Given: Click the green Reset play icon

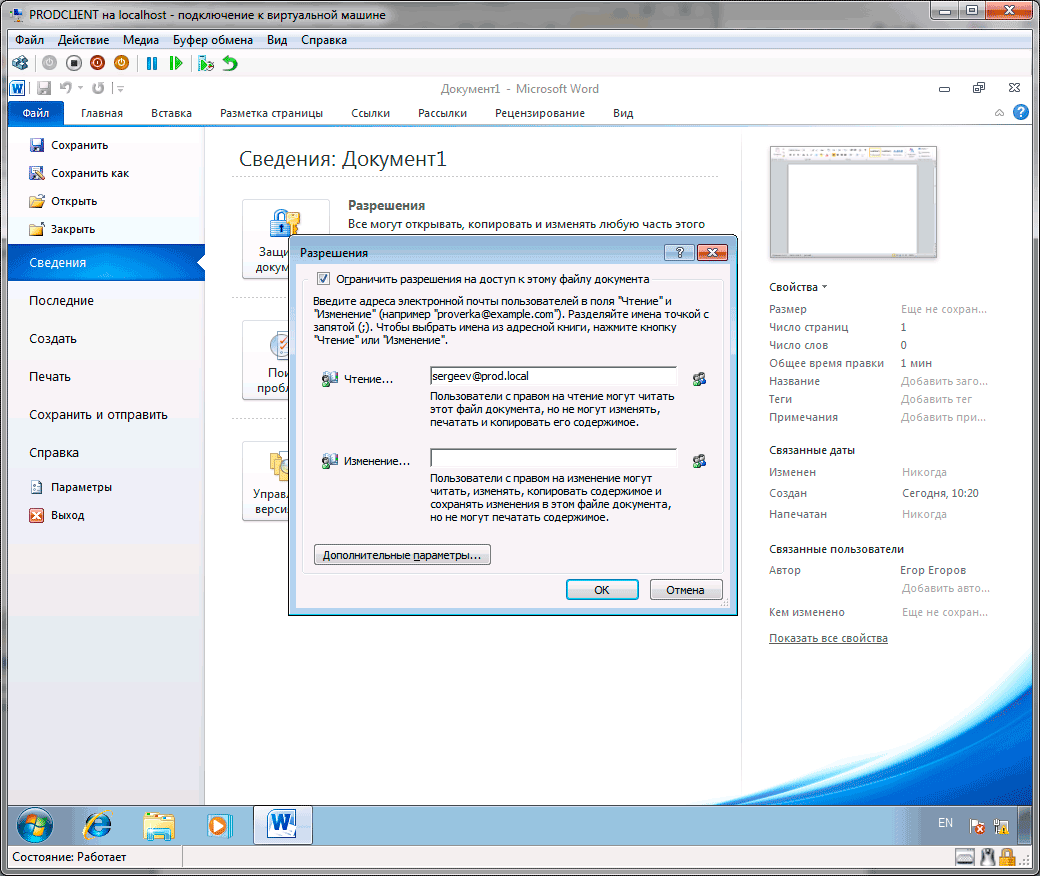Looking at the screenshot, I should (x=176, y=63).
